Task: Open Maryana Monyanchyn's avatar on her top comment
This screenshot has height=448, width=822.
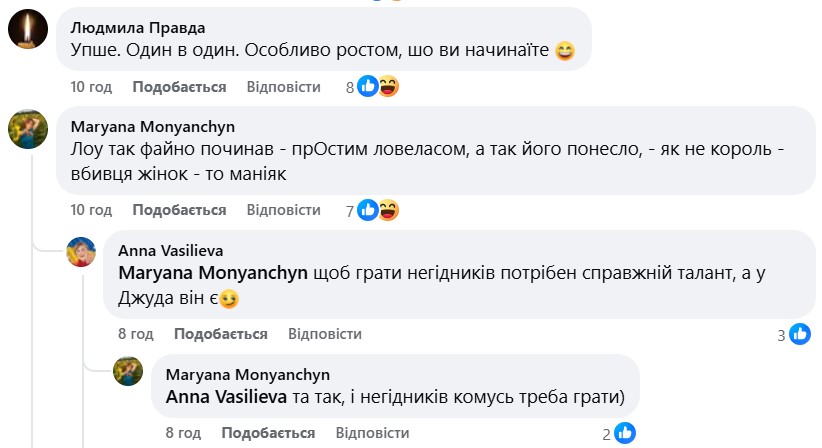Action: (28, 128)
